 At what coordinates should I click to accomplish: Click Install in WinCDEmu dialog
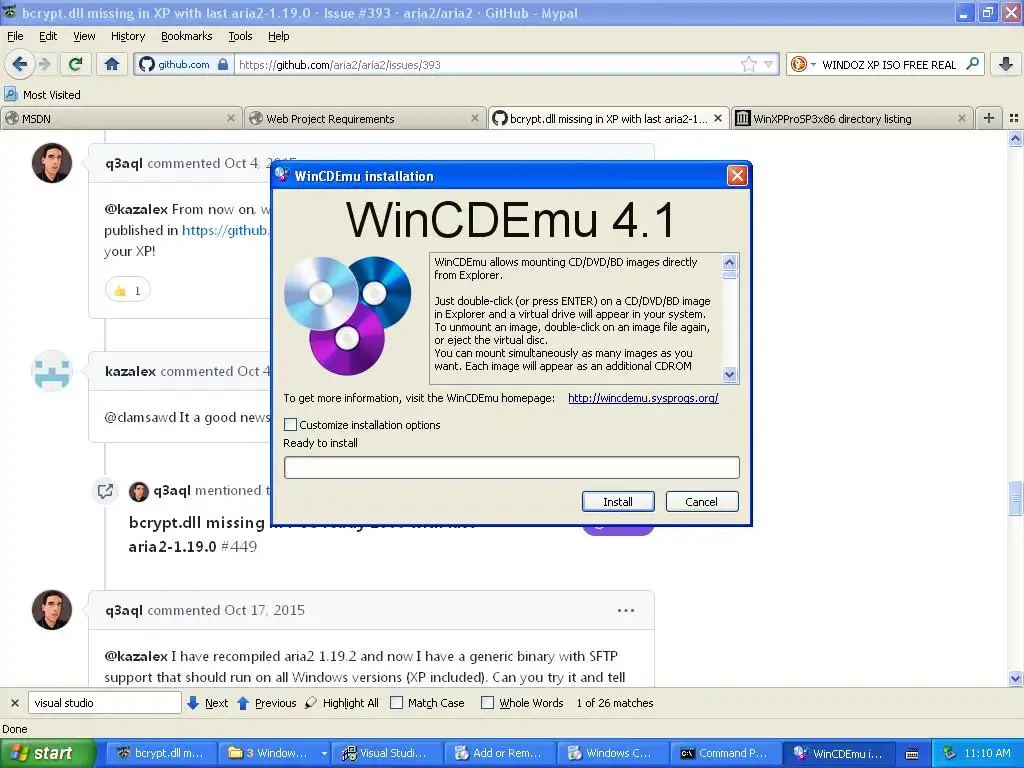click(618, 502)
